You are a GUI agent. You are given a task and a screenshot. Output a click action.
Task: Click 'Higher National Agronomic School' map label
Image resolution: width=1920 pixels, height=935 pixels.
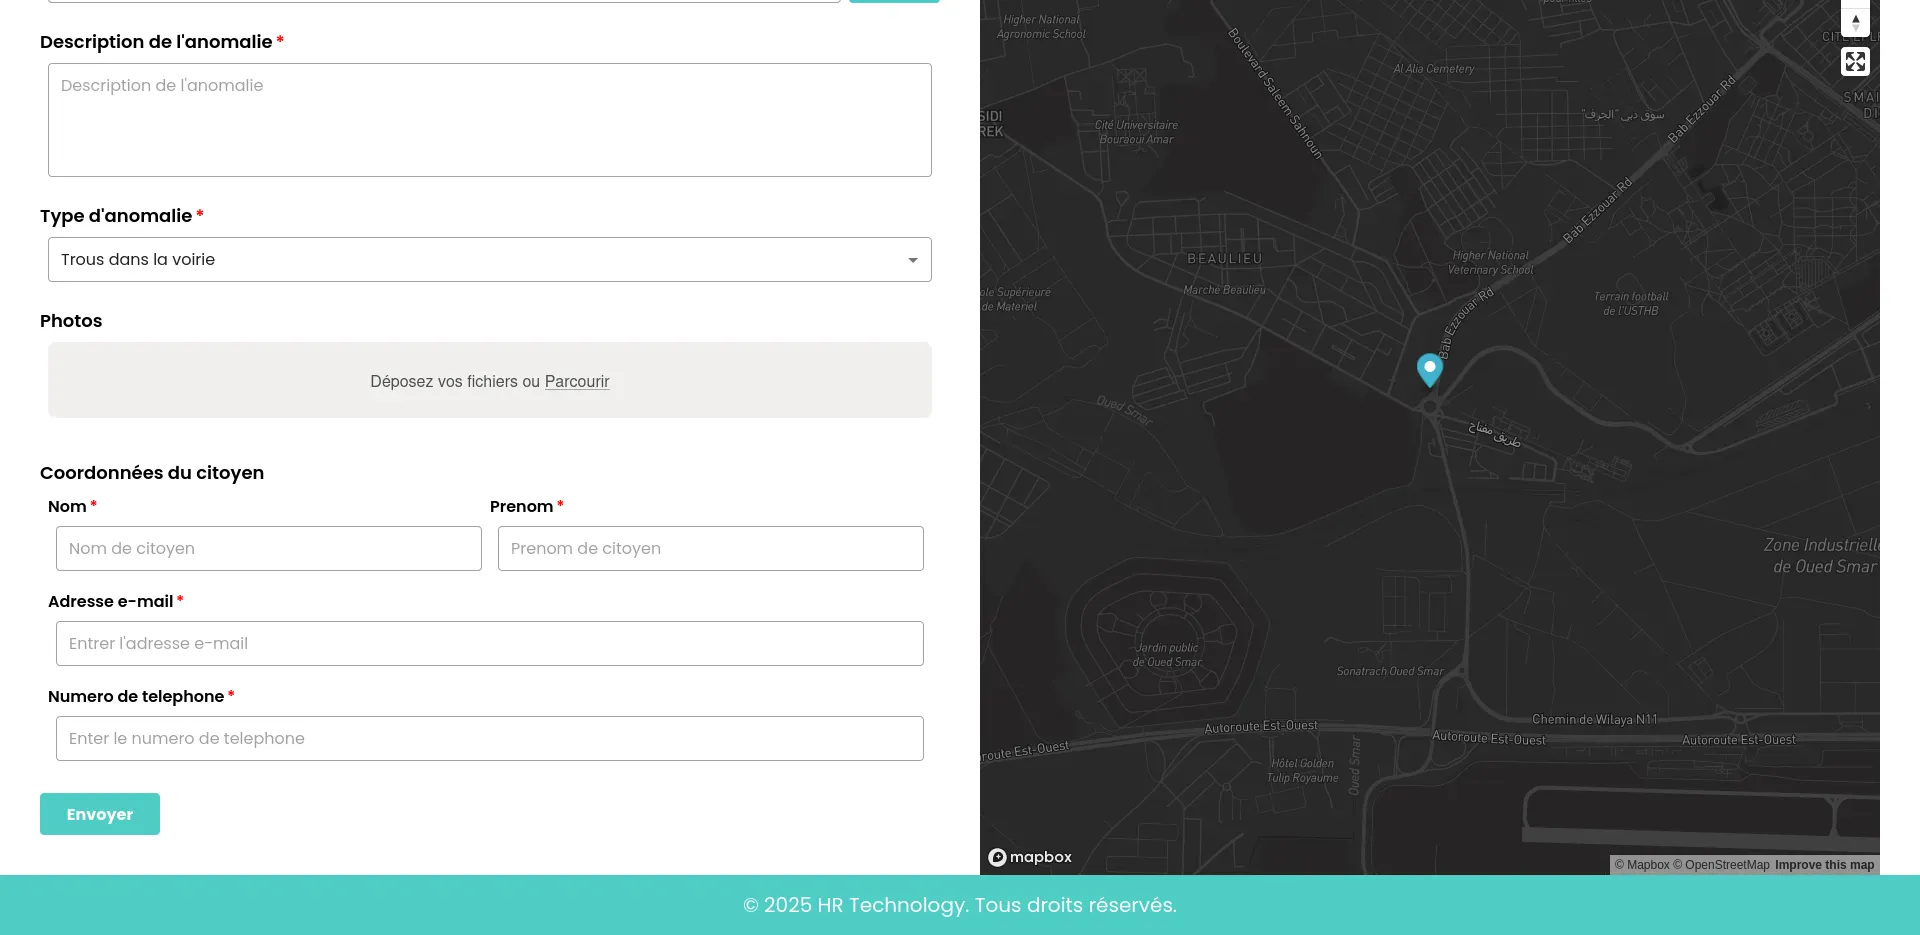click(x=1041, y=27)
